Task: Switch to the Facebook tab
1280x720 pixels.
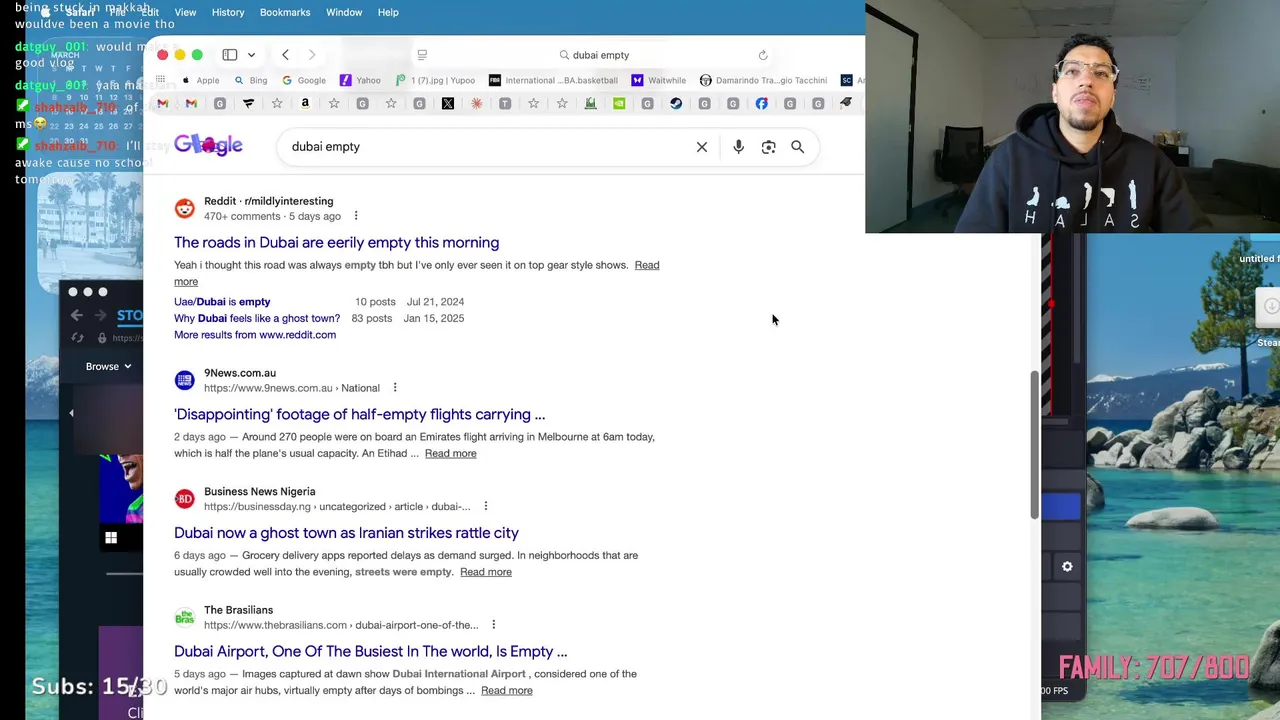Action: 762,103
